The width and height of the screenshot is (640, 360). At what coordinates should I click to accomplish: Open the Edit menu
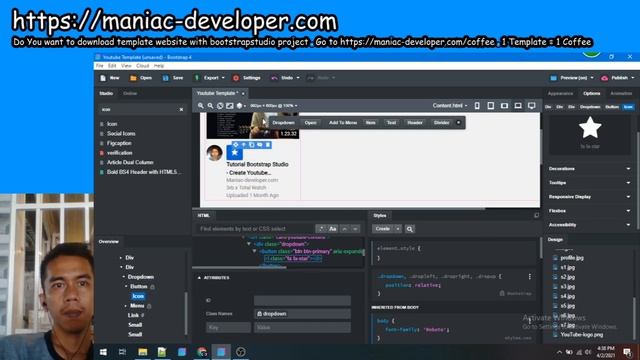pos(112,66)
